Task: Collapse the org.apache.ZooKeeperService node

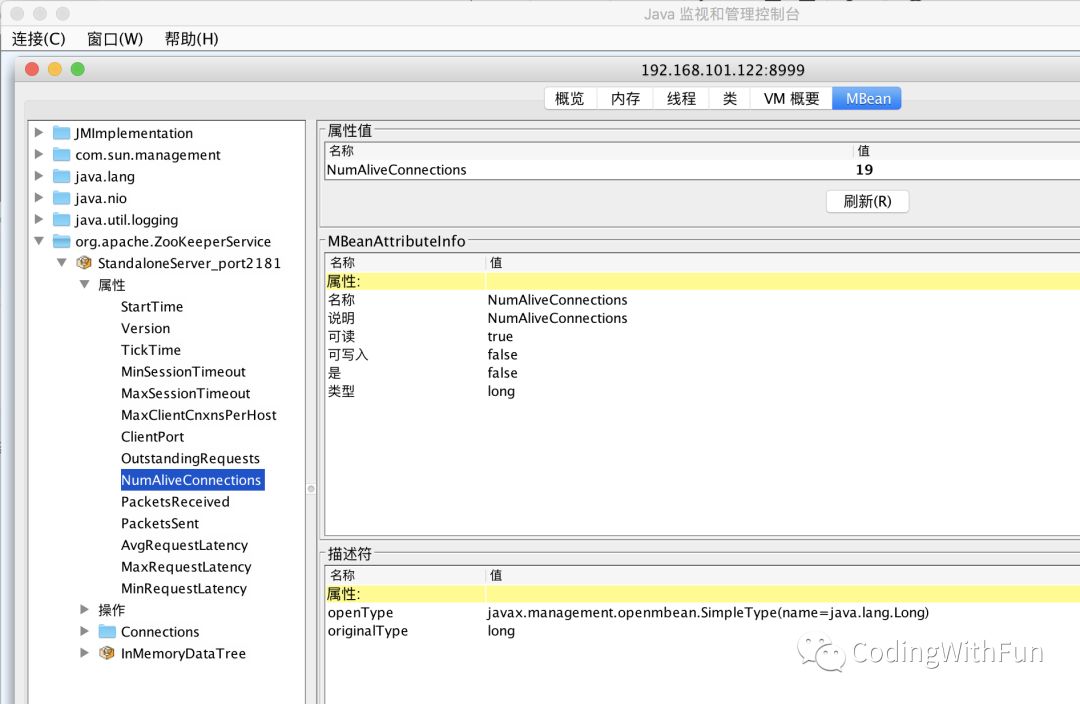Action: coord(39,241)
